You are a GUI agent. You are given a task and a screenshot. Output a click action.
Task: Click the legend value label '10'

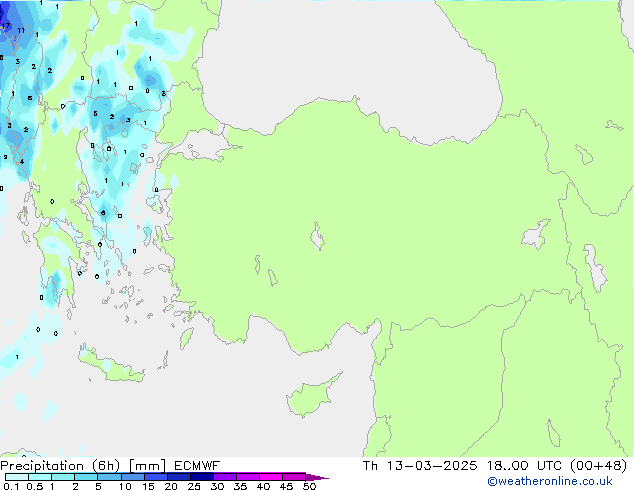point(125,486)
